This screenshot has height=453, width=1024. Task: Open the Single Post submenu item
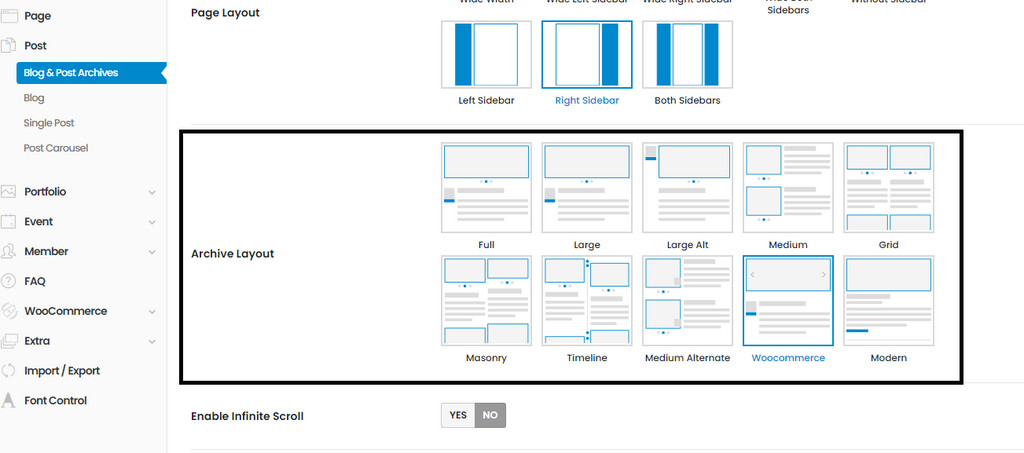pyautogui.click(x=49, y=123)
